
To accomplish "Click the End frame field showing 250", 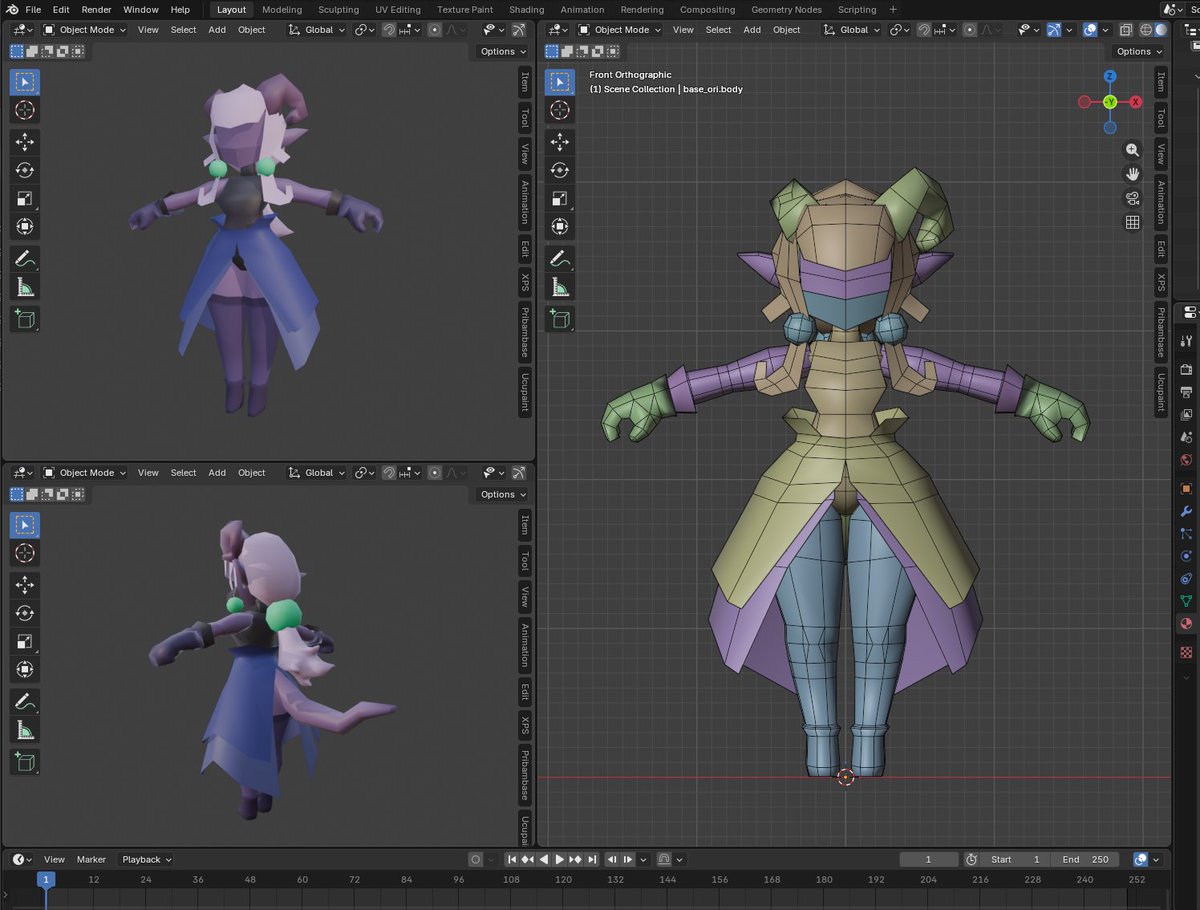I will click(x=1085, y=859).
